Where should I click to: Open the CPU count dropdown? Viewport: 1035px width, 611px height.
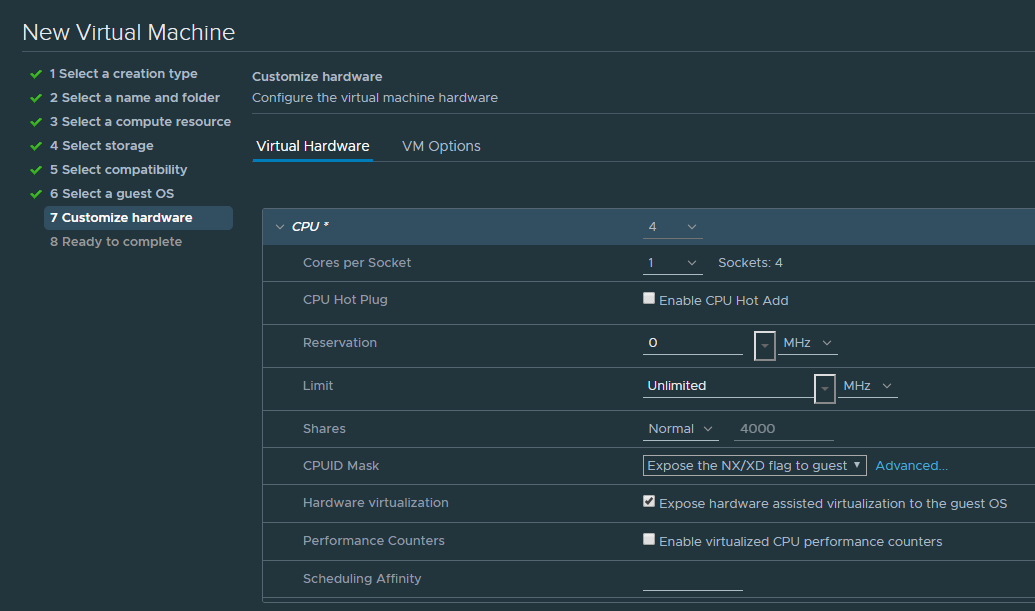(x=672, y=227)
